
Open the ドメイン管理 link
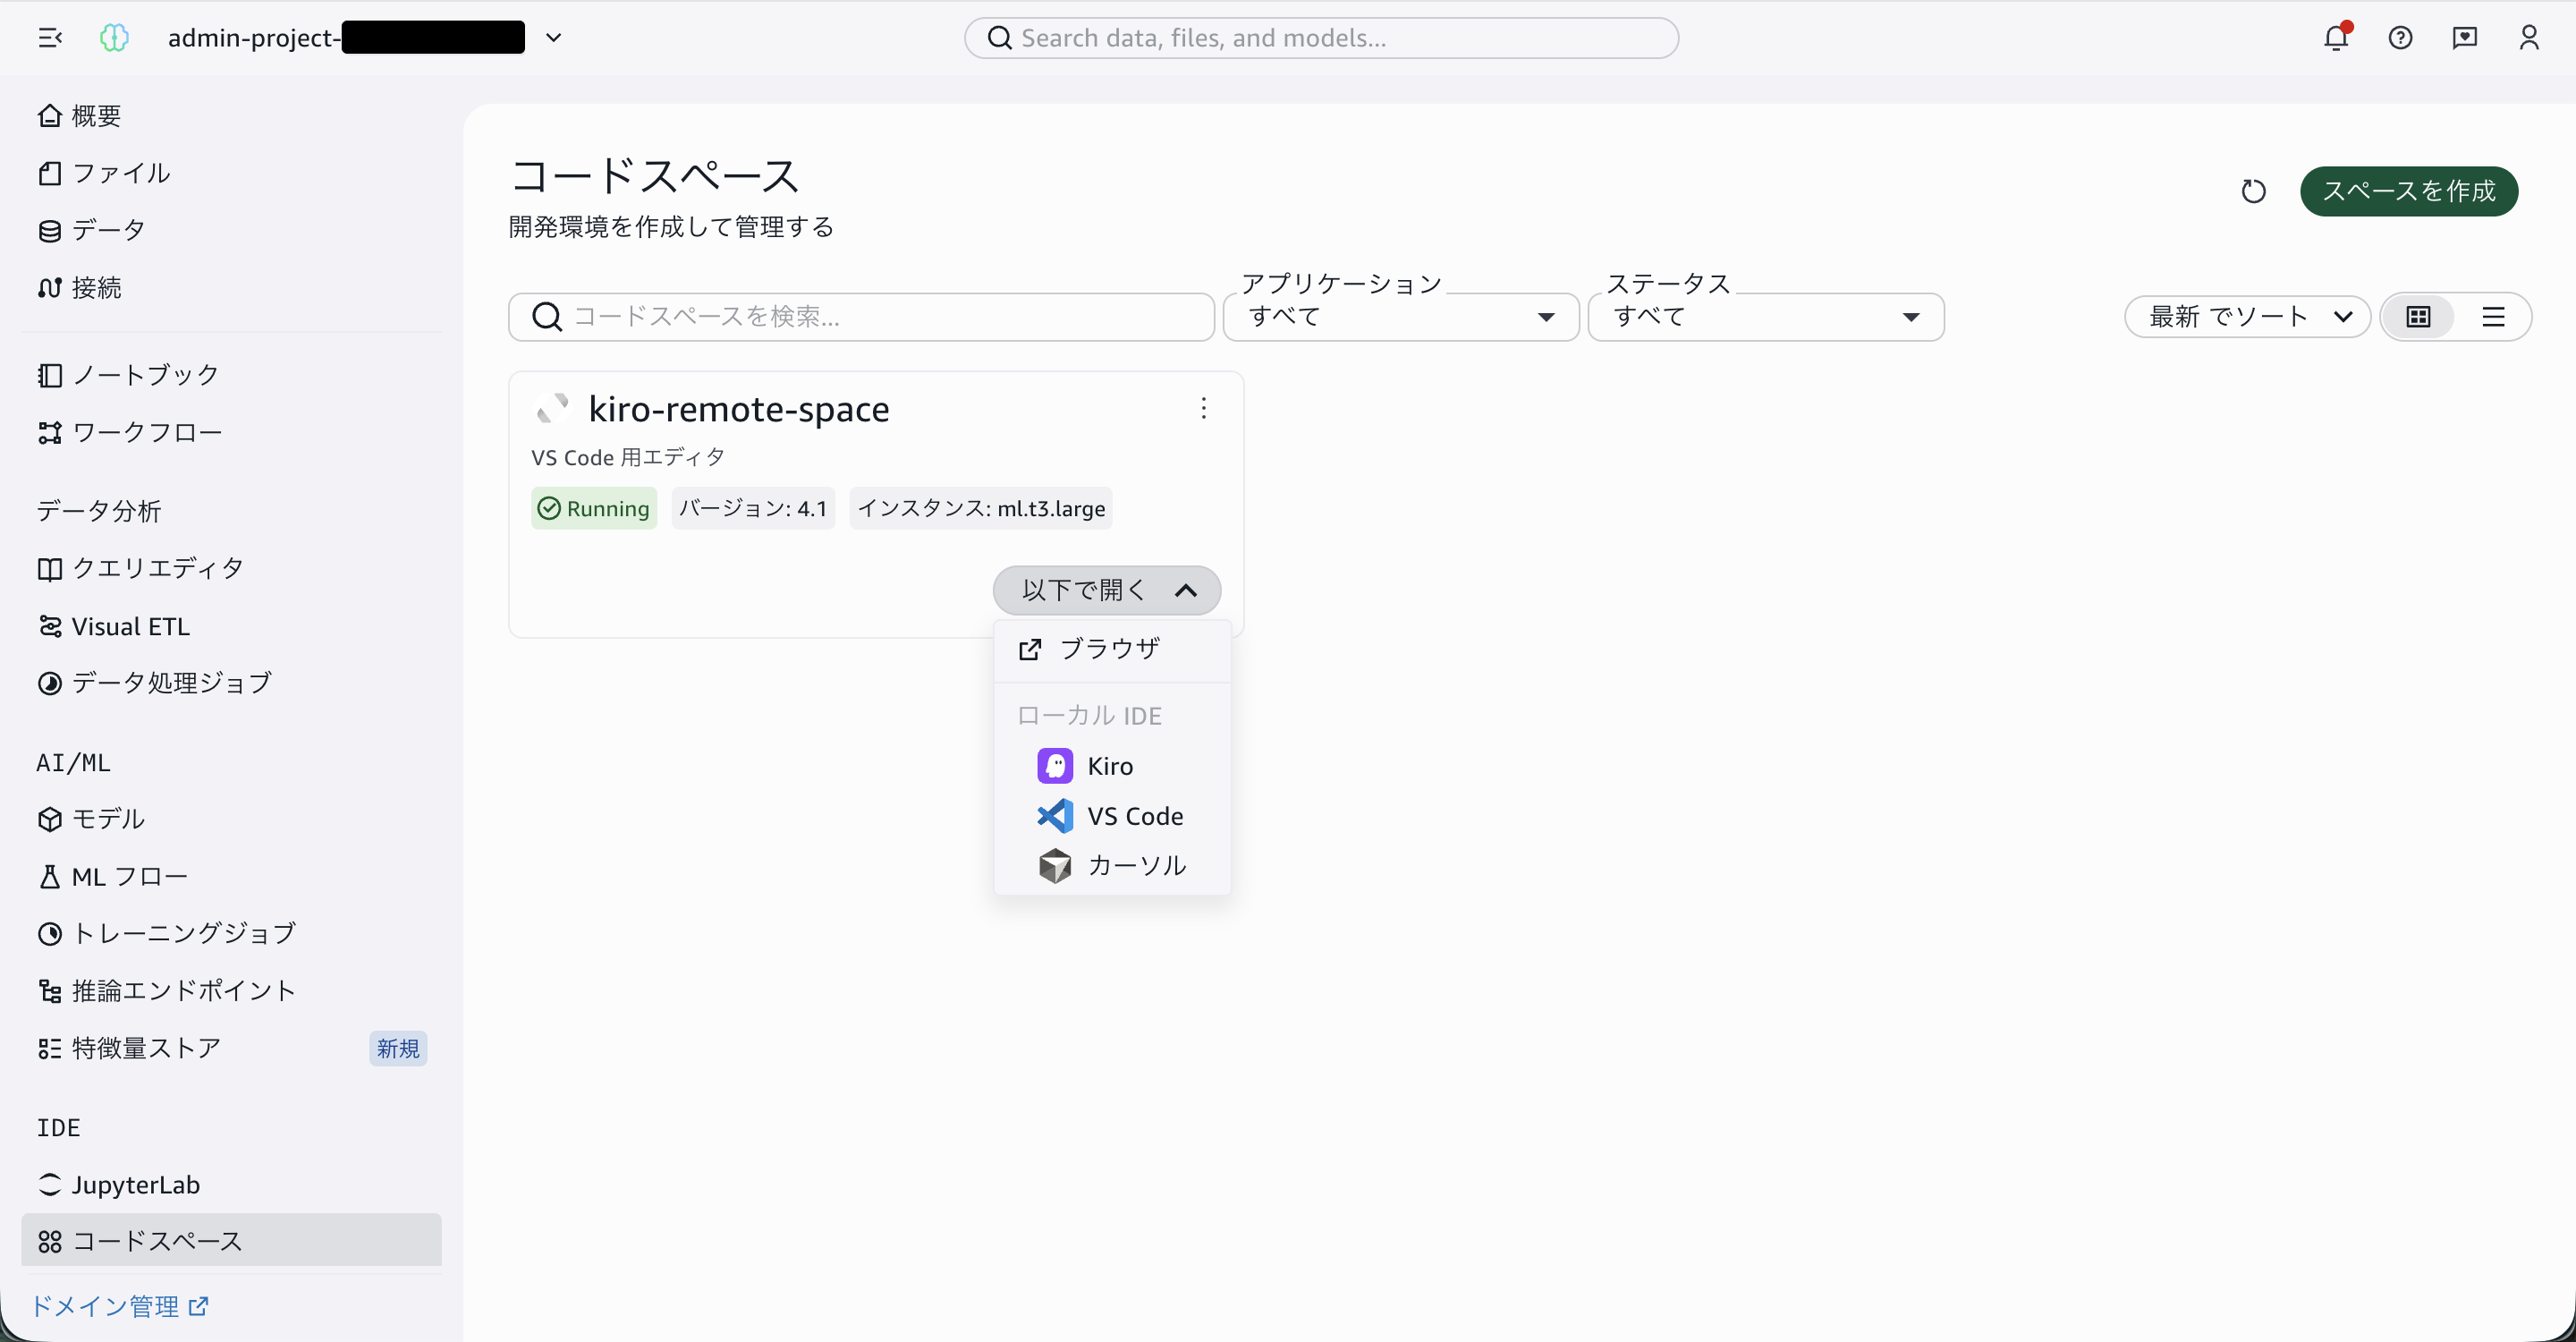[x=119, y=1306]
